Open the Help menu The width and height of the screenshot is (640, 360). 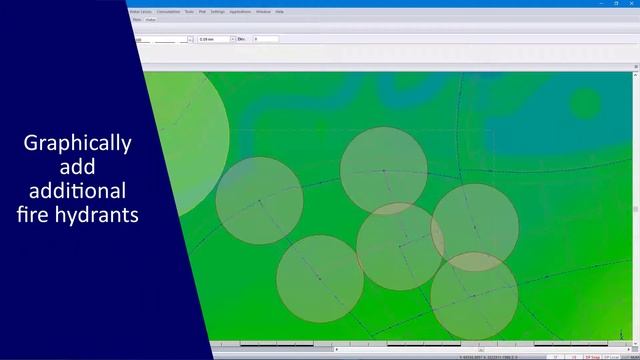[279, 12]
